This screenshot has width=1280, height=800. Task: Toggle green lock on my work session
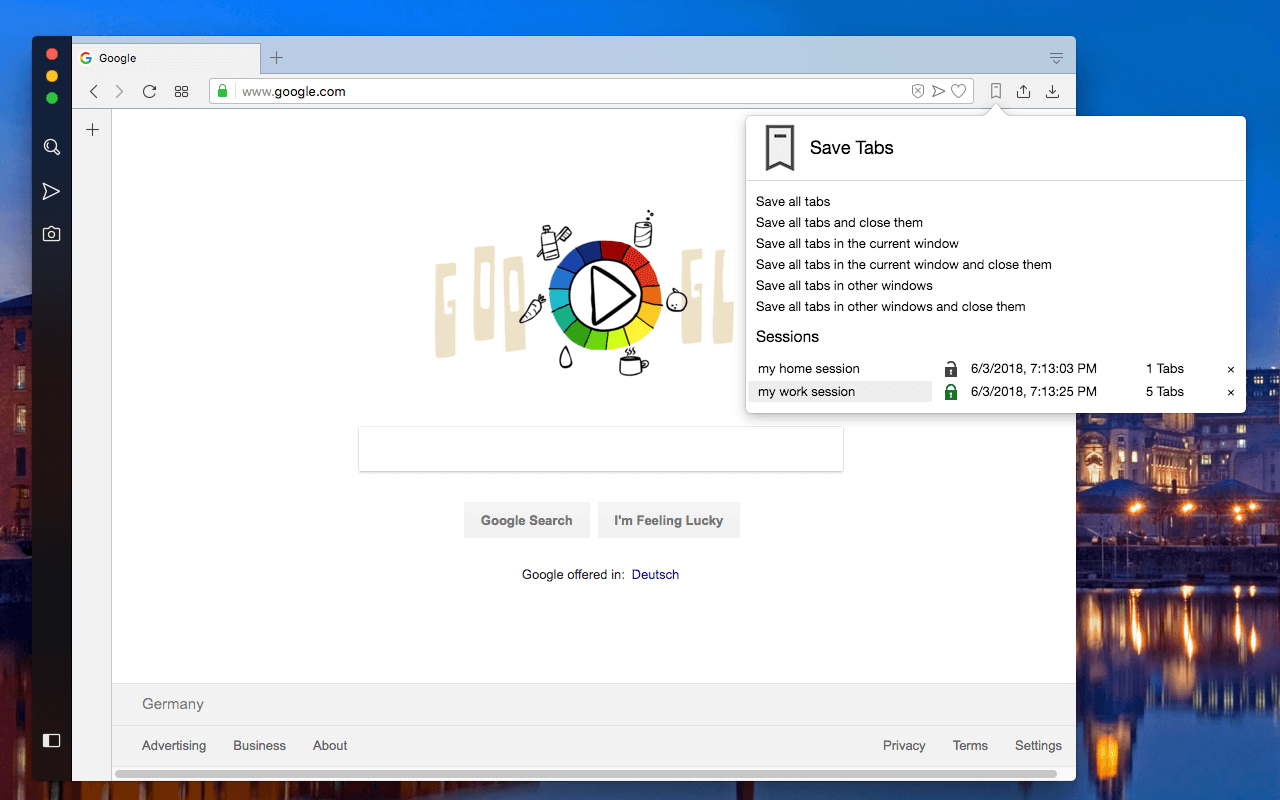[951, 392]
